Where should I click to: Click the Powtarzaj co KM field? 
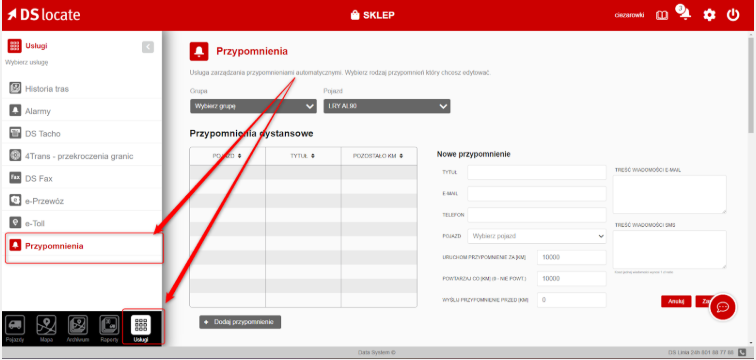click(571, 279)
